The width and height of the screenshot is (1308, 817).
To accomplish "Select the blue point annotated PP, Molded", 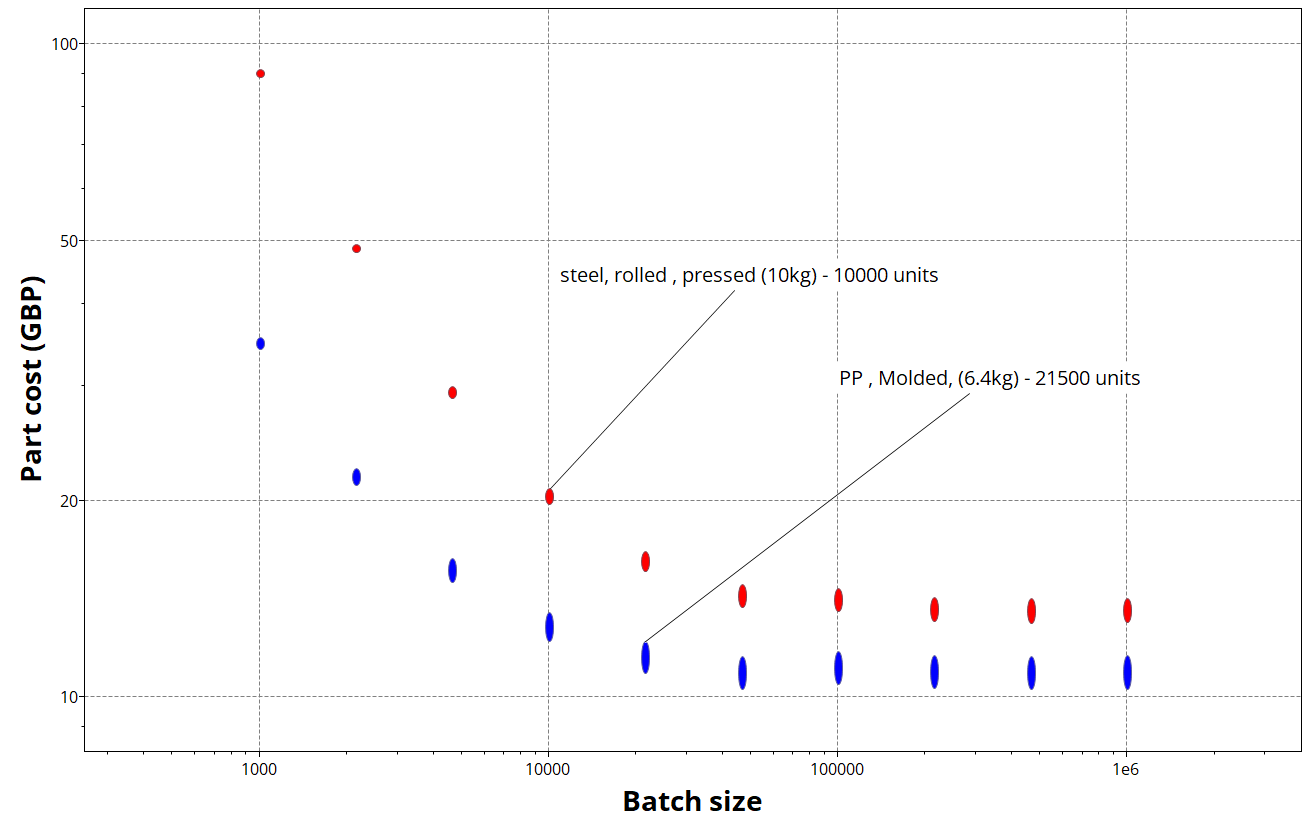I will pos(645,657).
